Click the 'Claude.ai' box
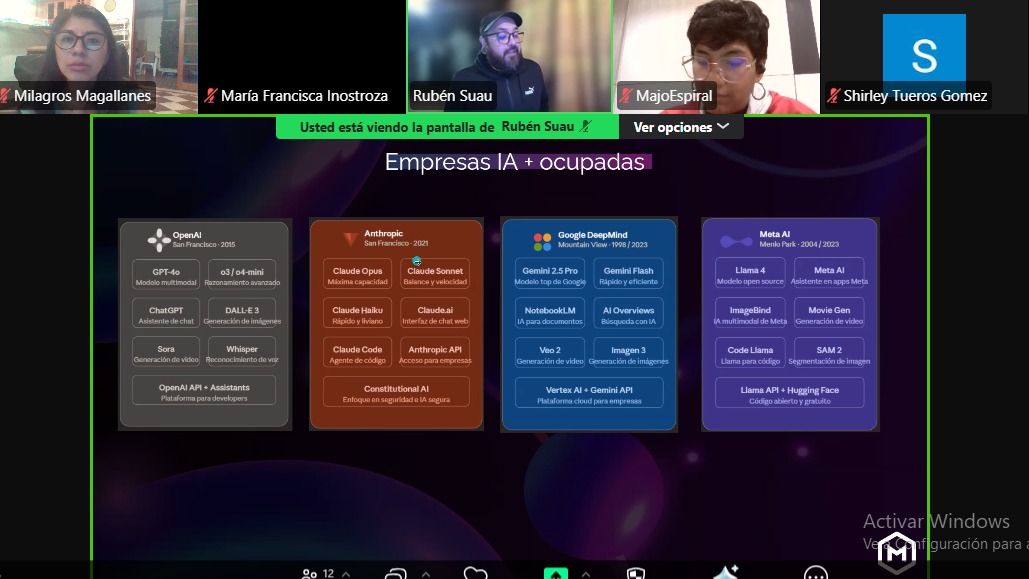 pyautogui.click(x=435, y=314)
